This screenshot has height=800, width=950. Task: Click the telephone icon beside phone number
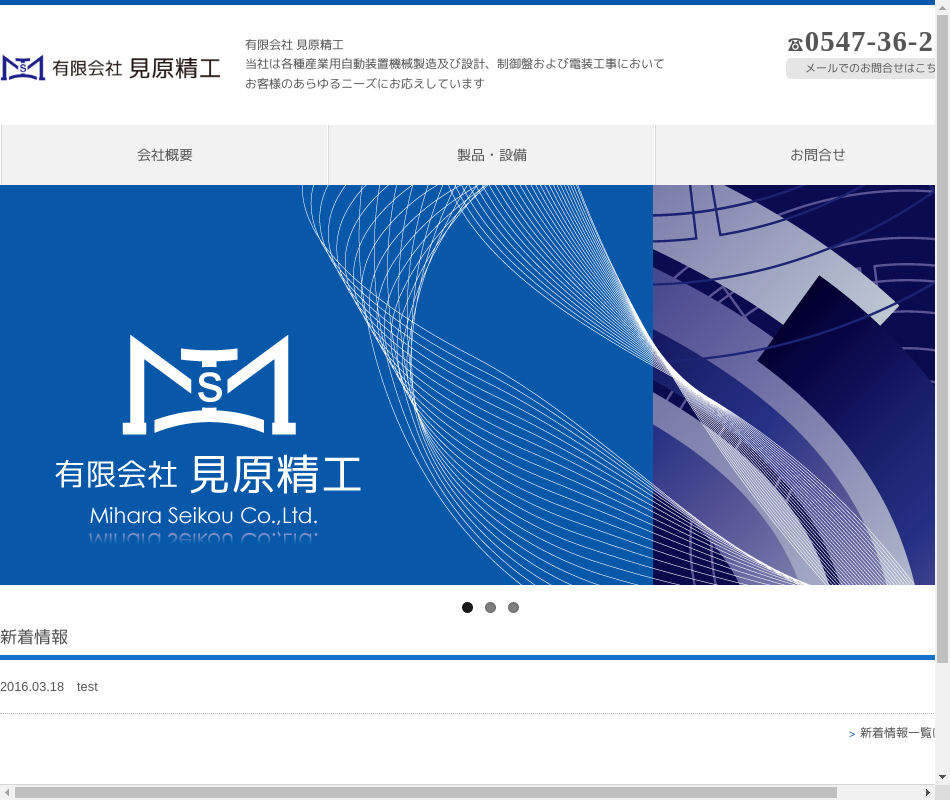[795, 44]
